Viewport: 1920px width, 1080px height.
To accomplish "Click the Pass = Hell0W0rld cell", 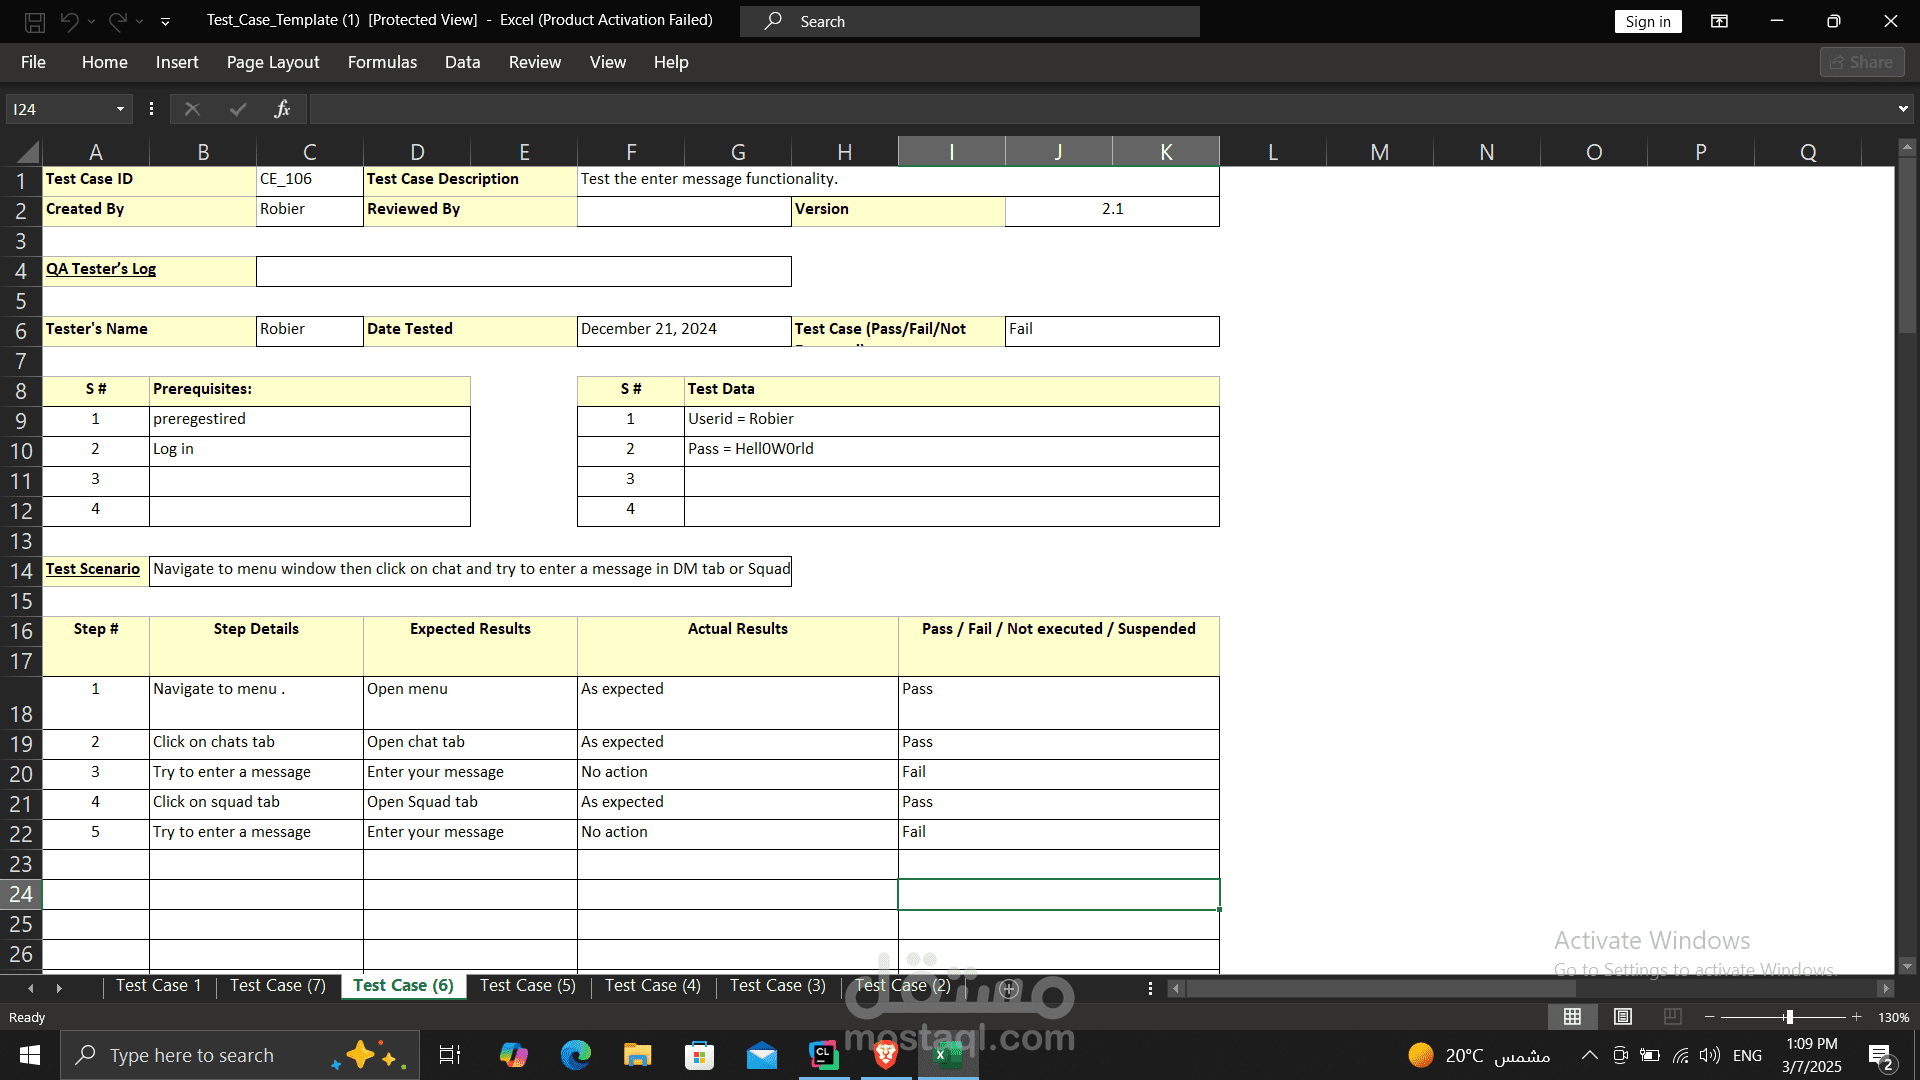I will [x=951, y=450].
